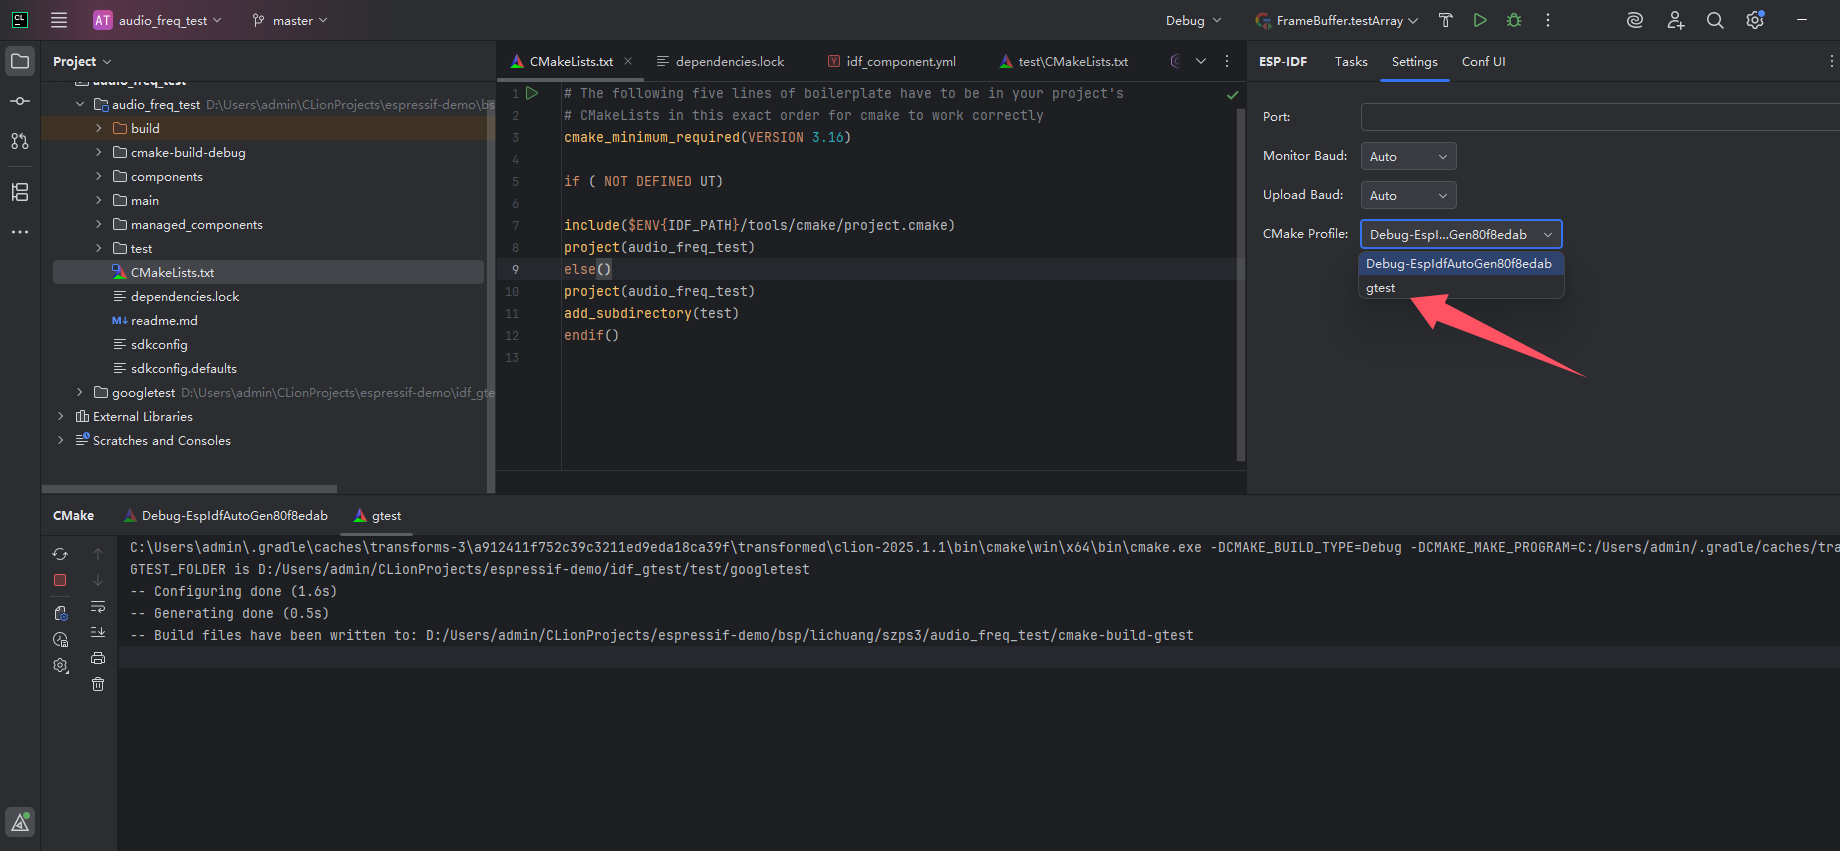Click the Port input field
The width and height of the screenshot is (1840, 851).
pos(1600,117)
